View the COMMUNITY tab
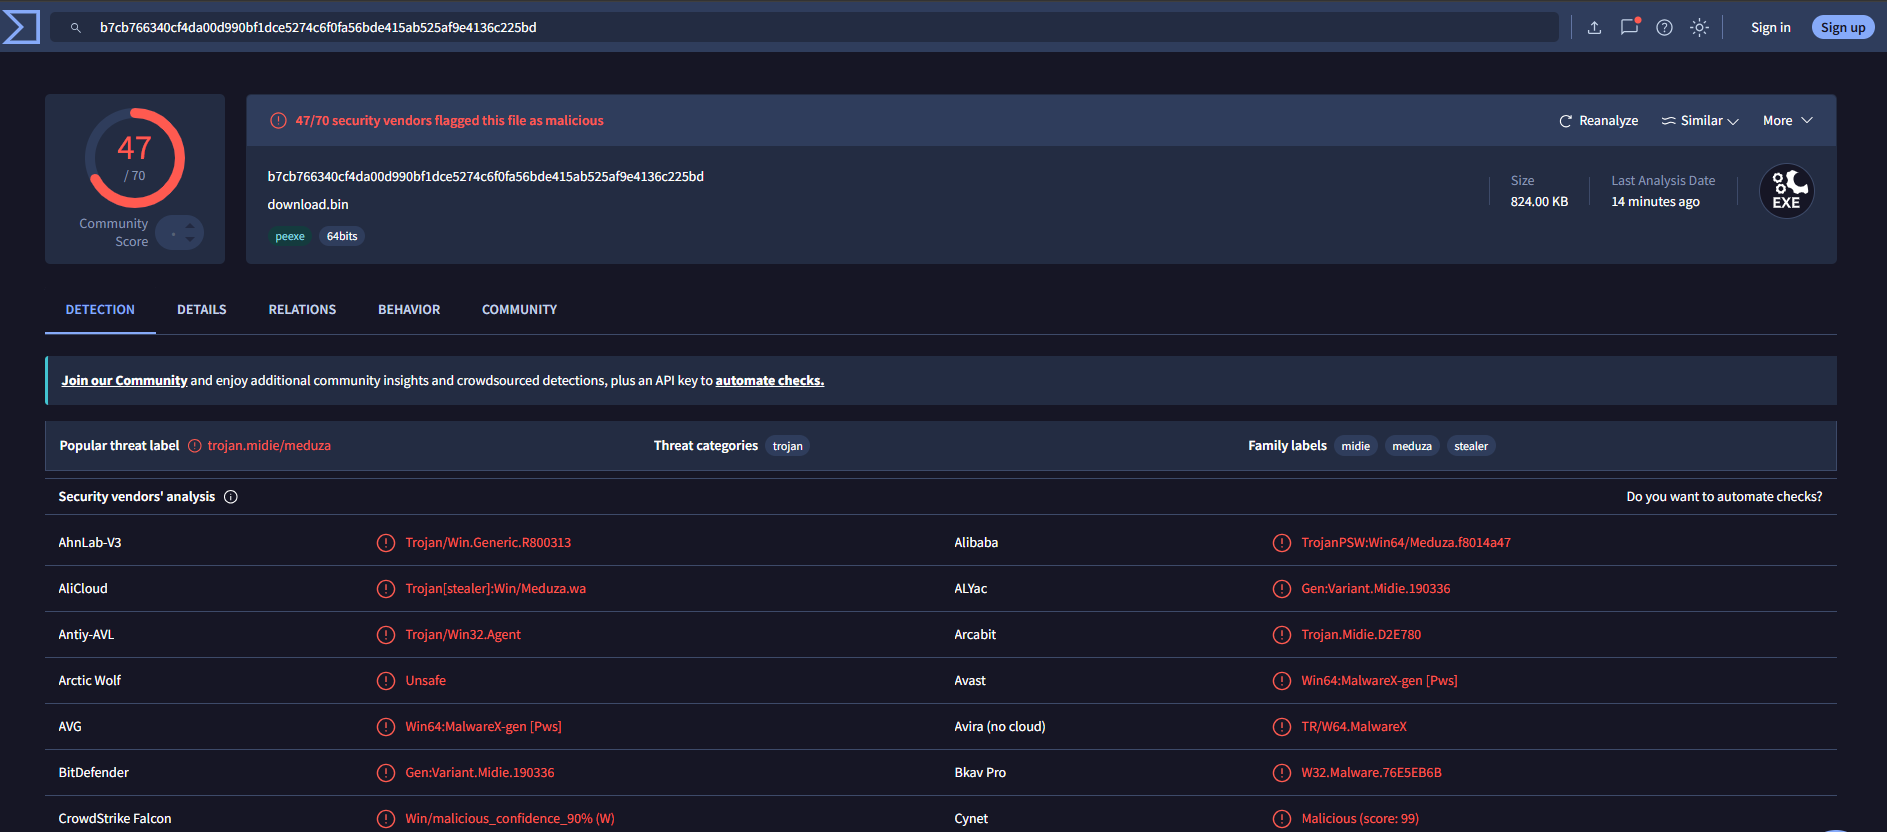 coord(519,310)
